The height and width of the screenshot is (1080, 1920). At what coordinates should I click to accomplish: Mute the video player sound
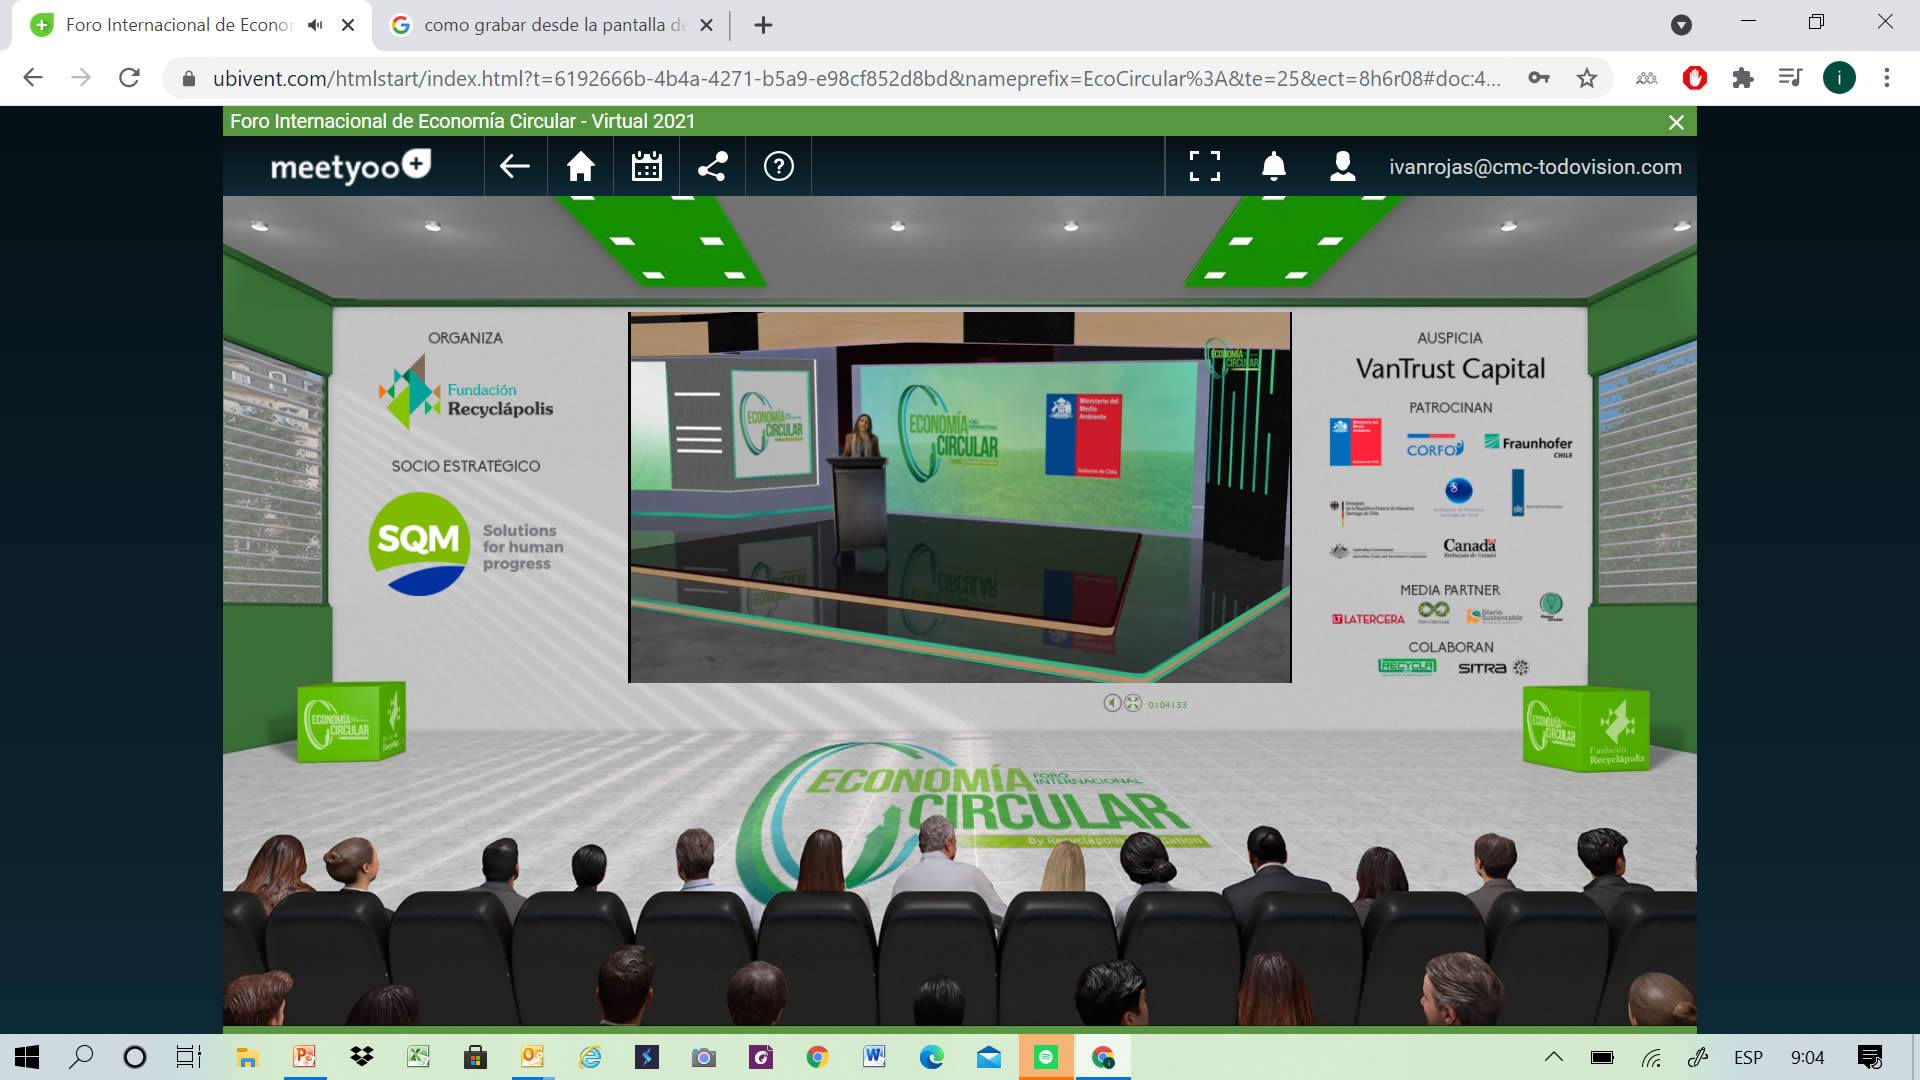[x=1112, y=703]
